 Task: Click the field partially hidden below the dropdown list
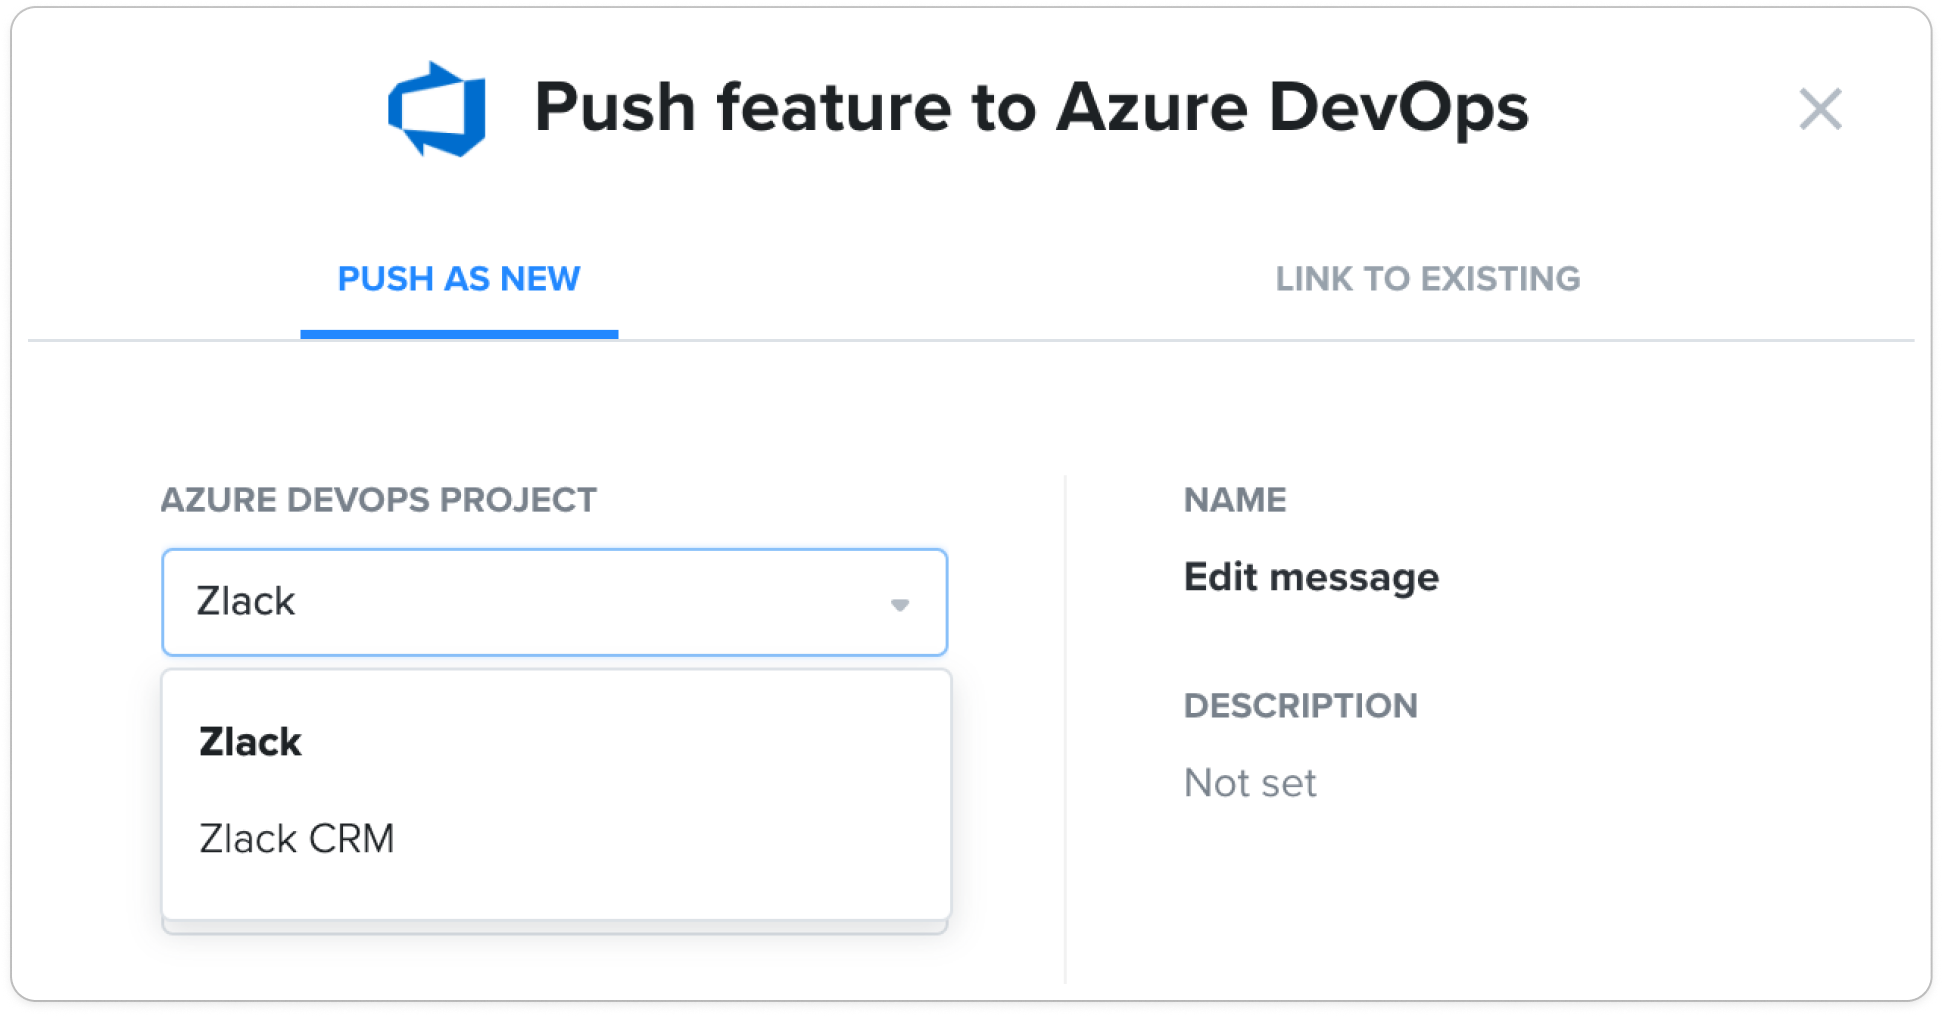point(555,928)
